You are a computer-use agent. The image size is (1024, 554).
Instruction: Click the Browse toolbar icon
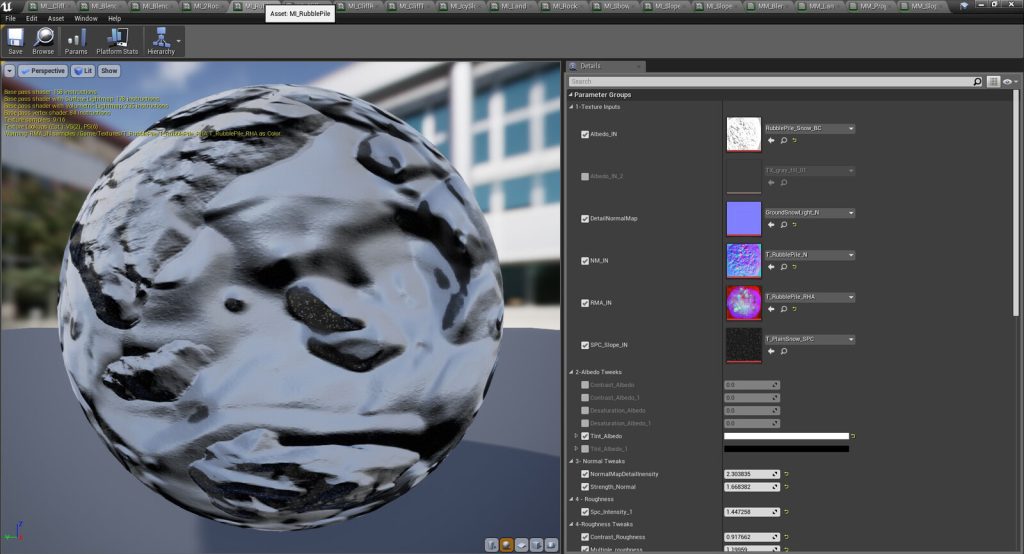(43, 40)
